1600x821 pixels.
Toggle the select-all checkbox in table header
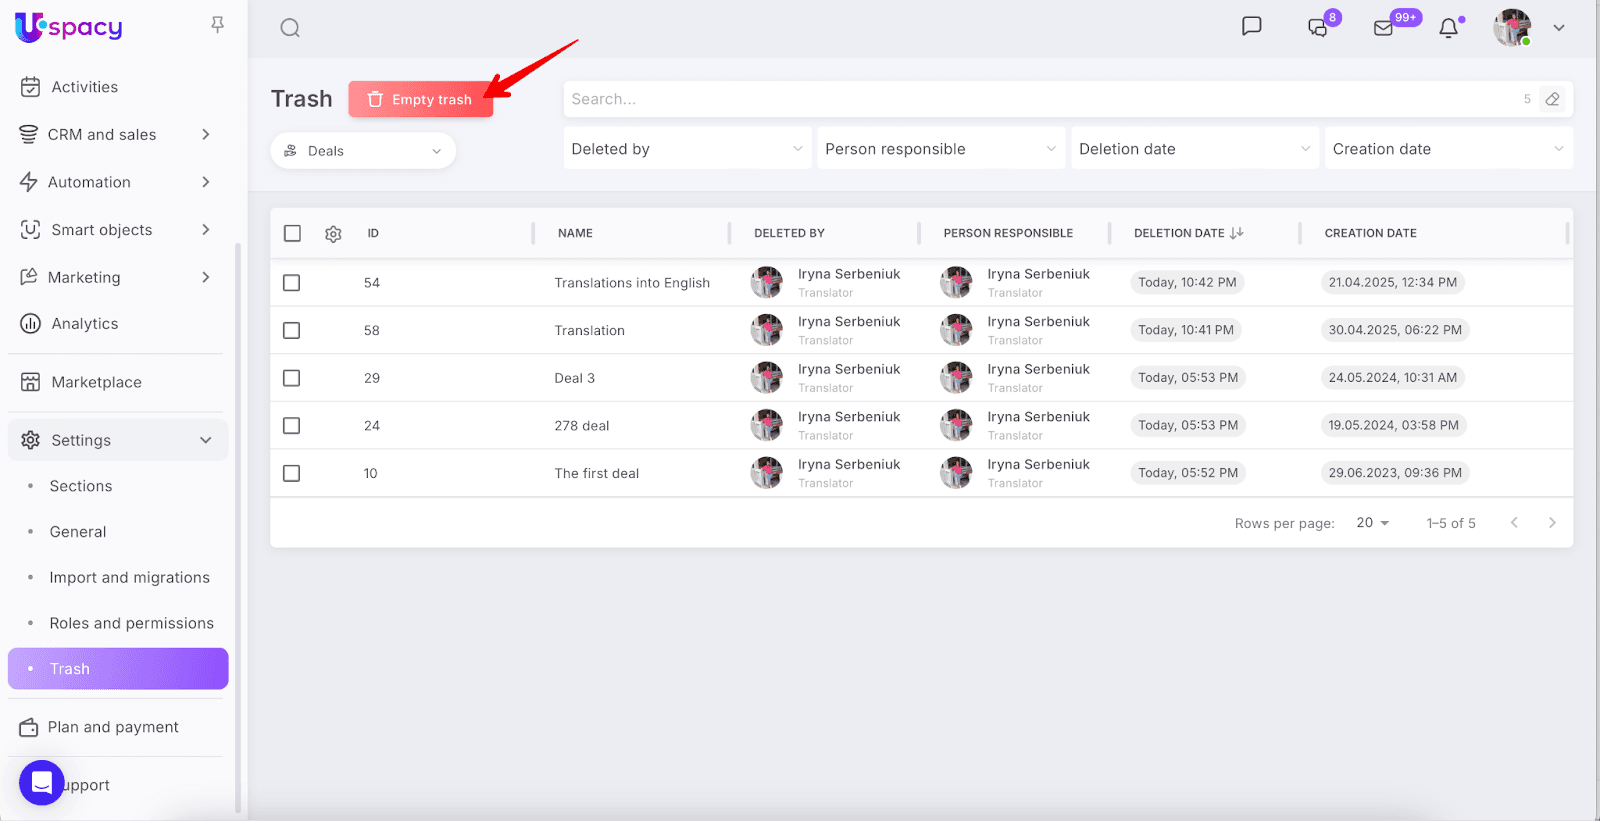point(292,233)
